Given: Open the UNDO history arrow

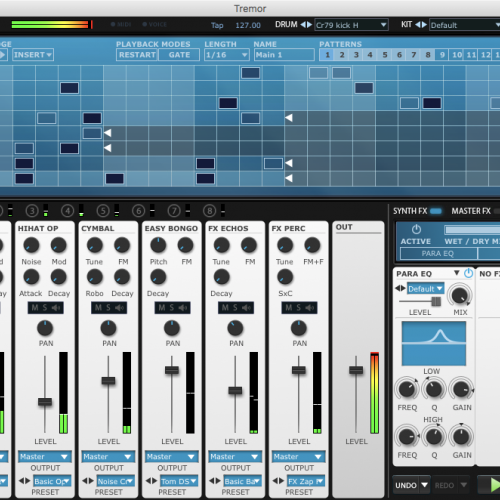Looking at the screenshot, I should pyautogui.click(x=424, y=485).
